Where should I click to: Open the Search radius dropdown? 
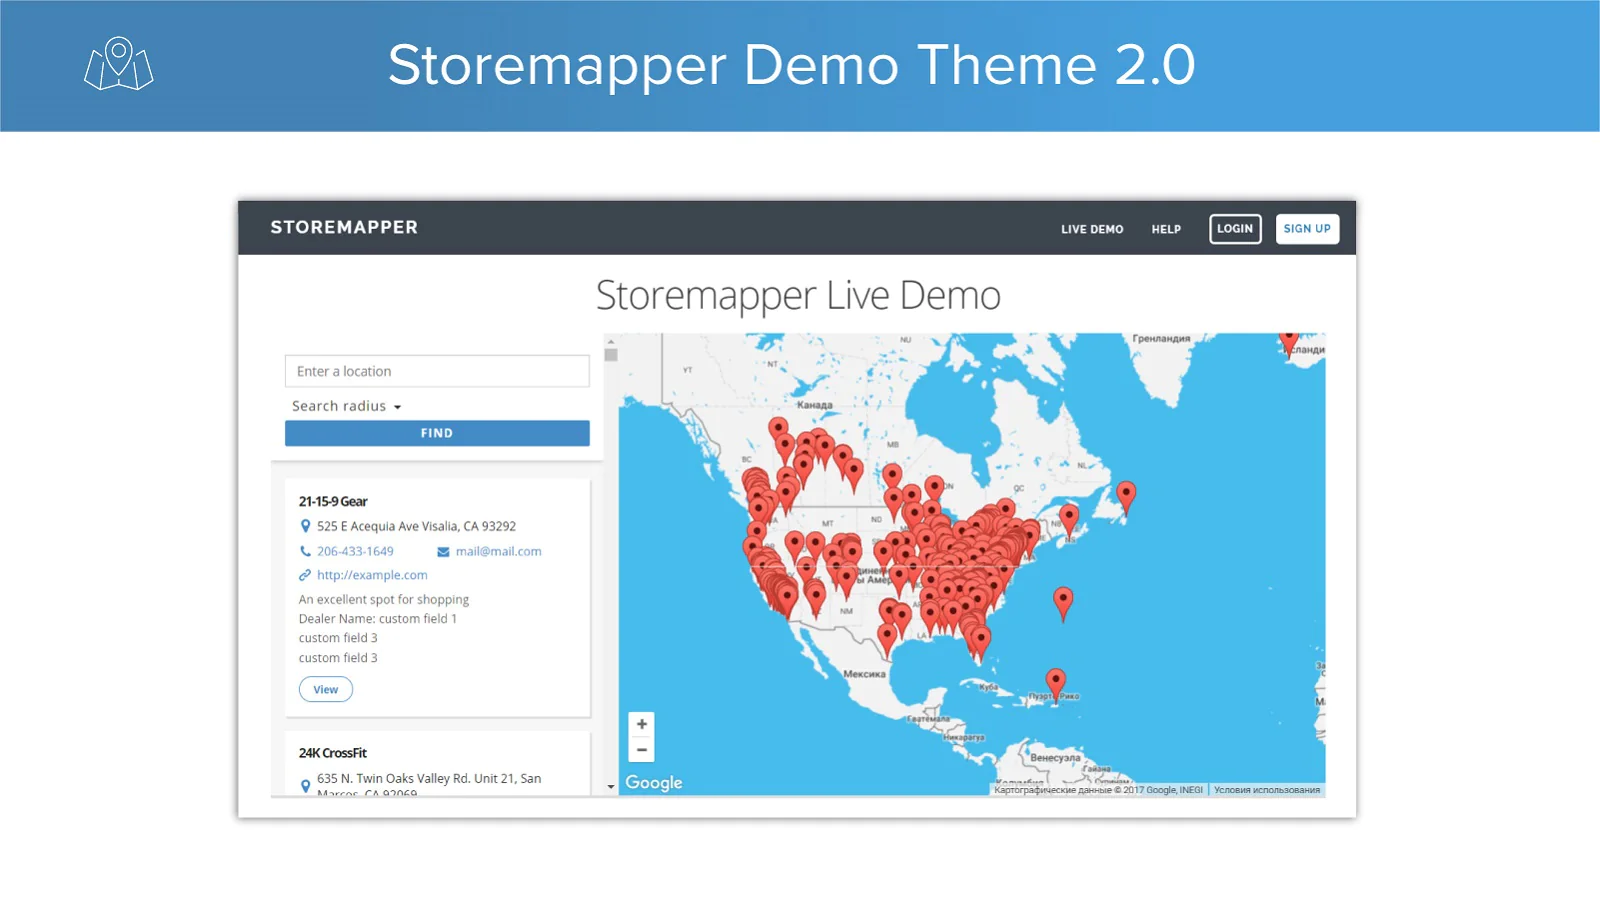click(346, 406)
